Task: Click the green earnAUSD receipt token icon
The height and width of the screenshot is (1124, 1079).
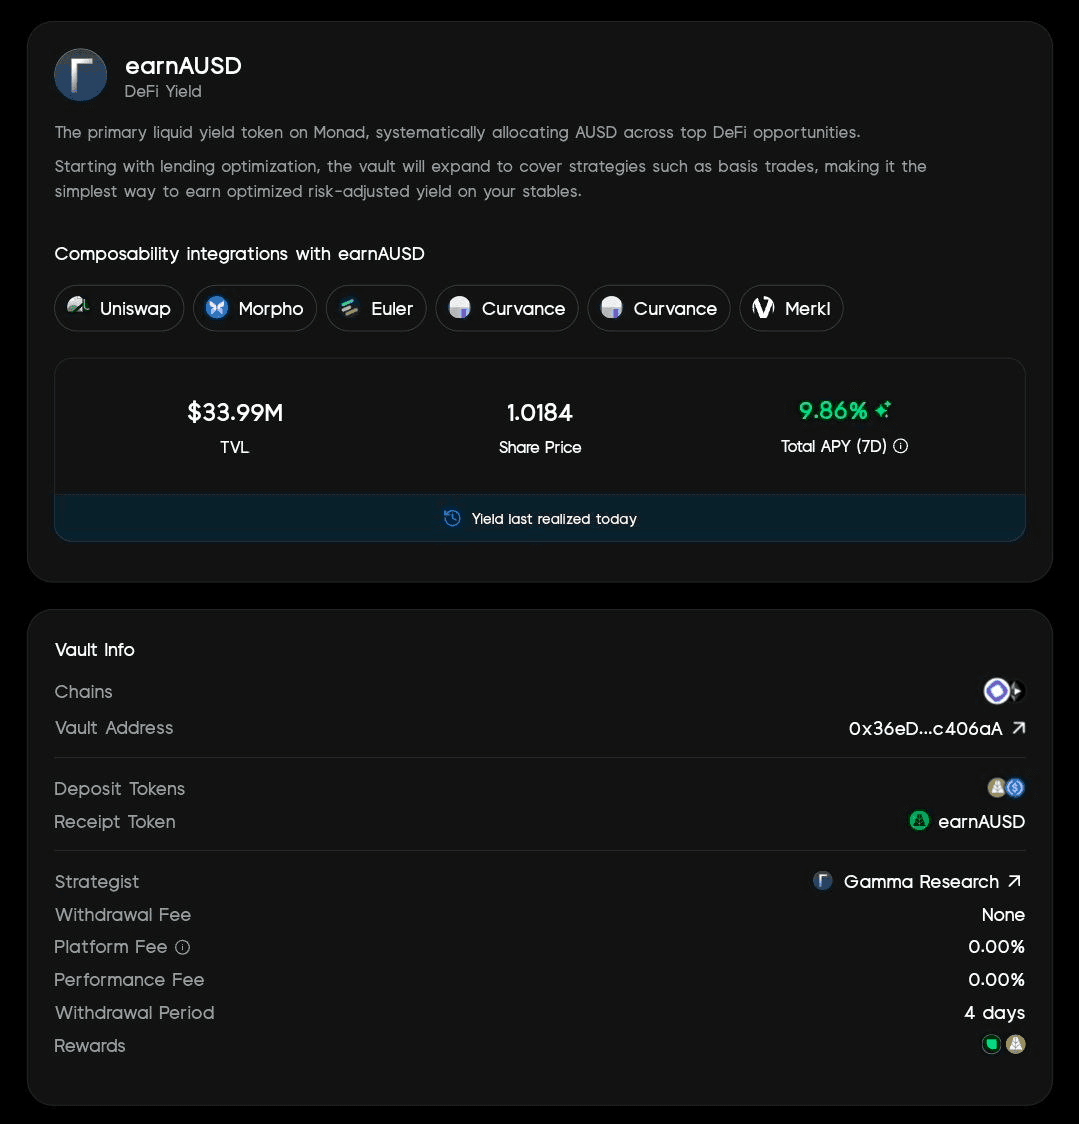Action: coord(919,820)
